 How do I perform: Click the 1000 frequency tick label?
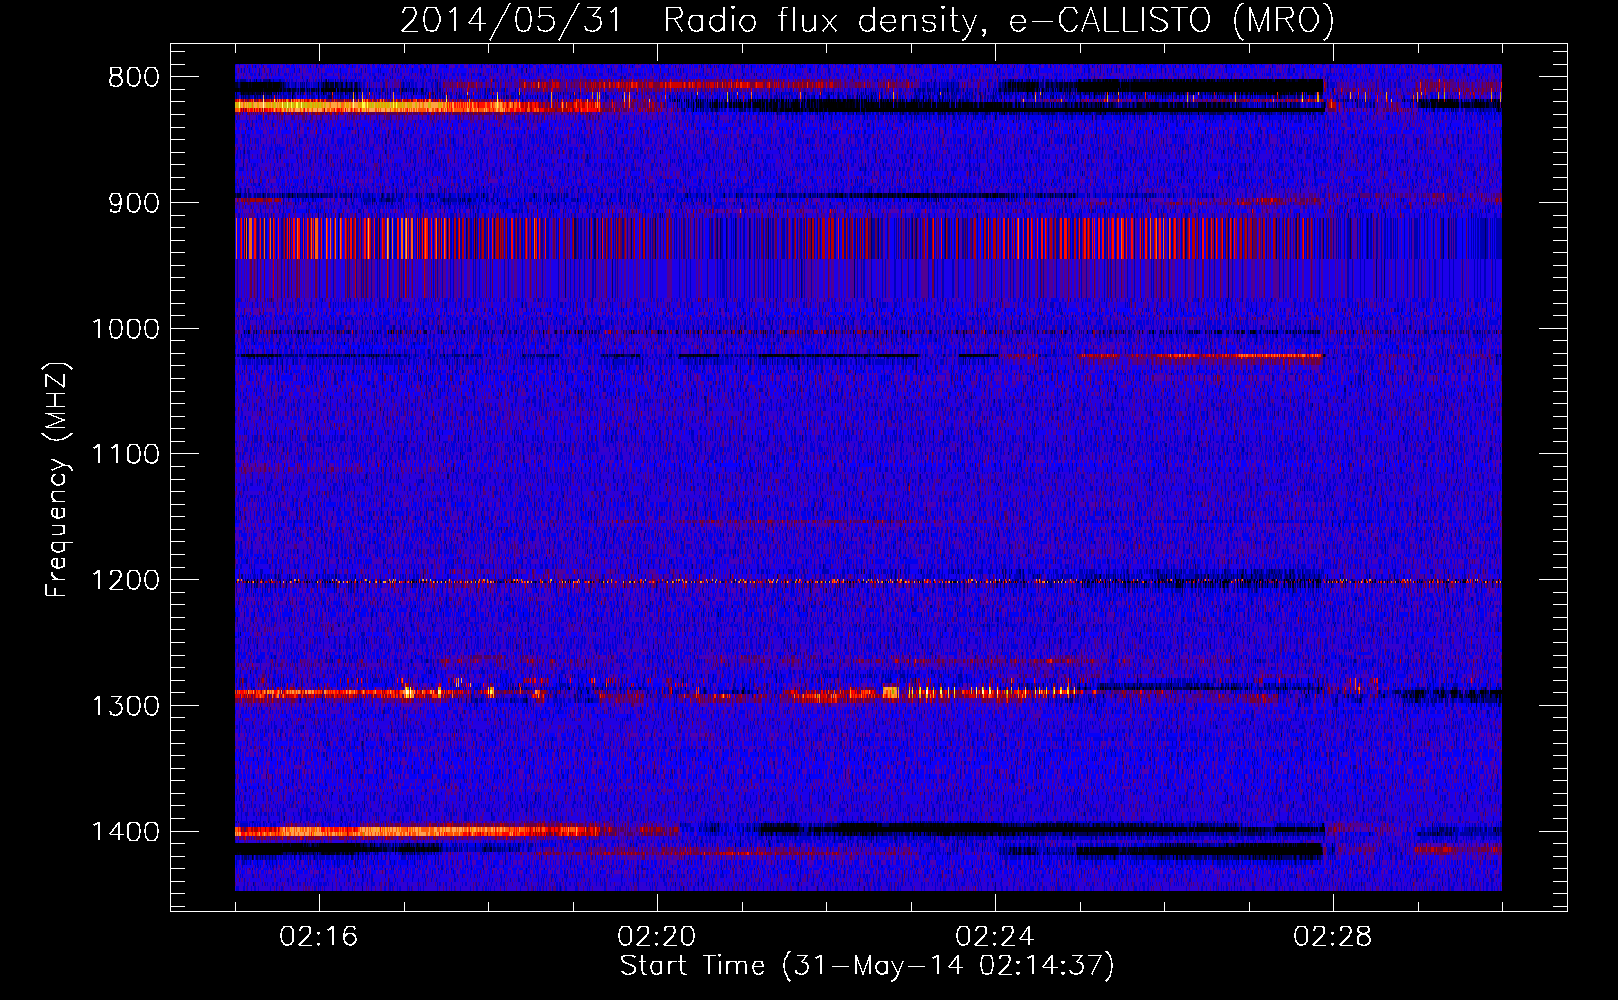(125, 329)
